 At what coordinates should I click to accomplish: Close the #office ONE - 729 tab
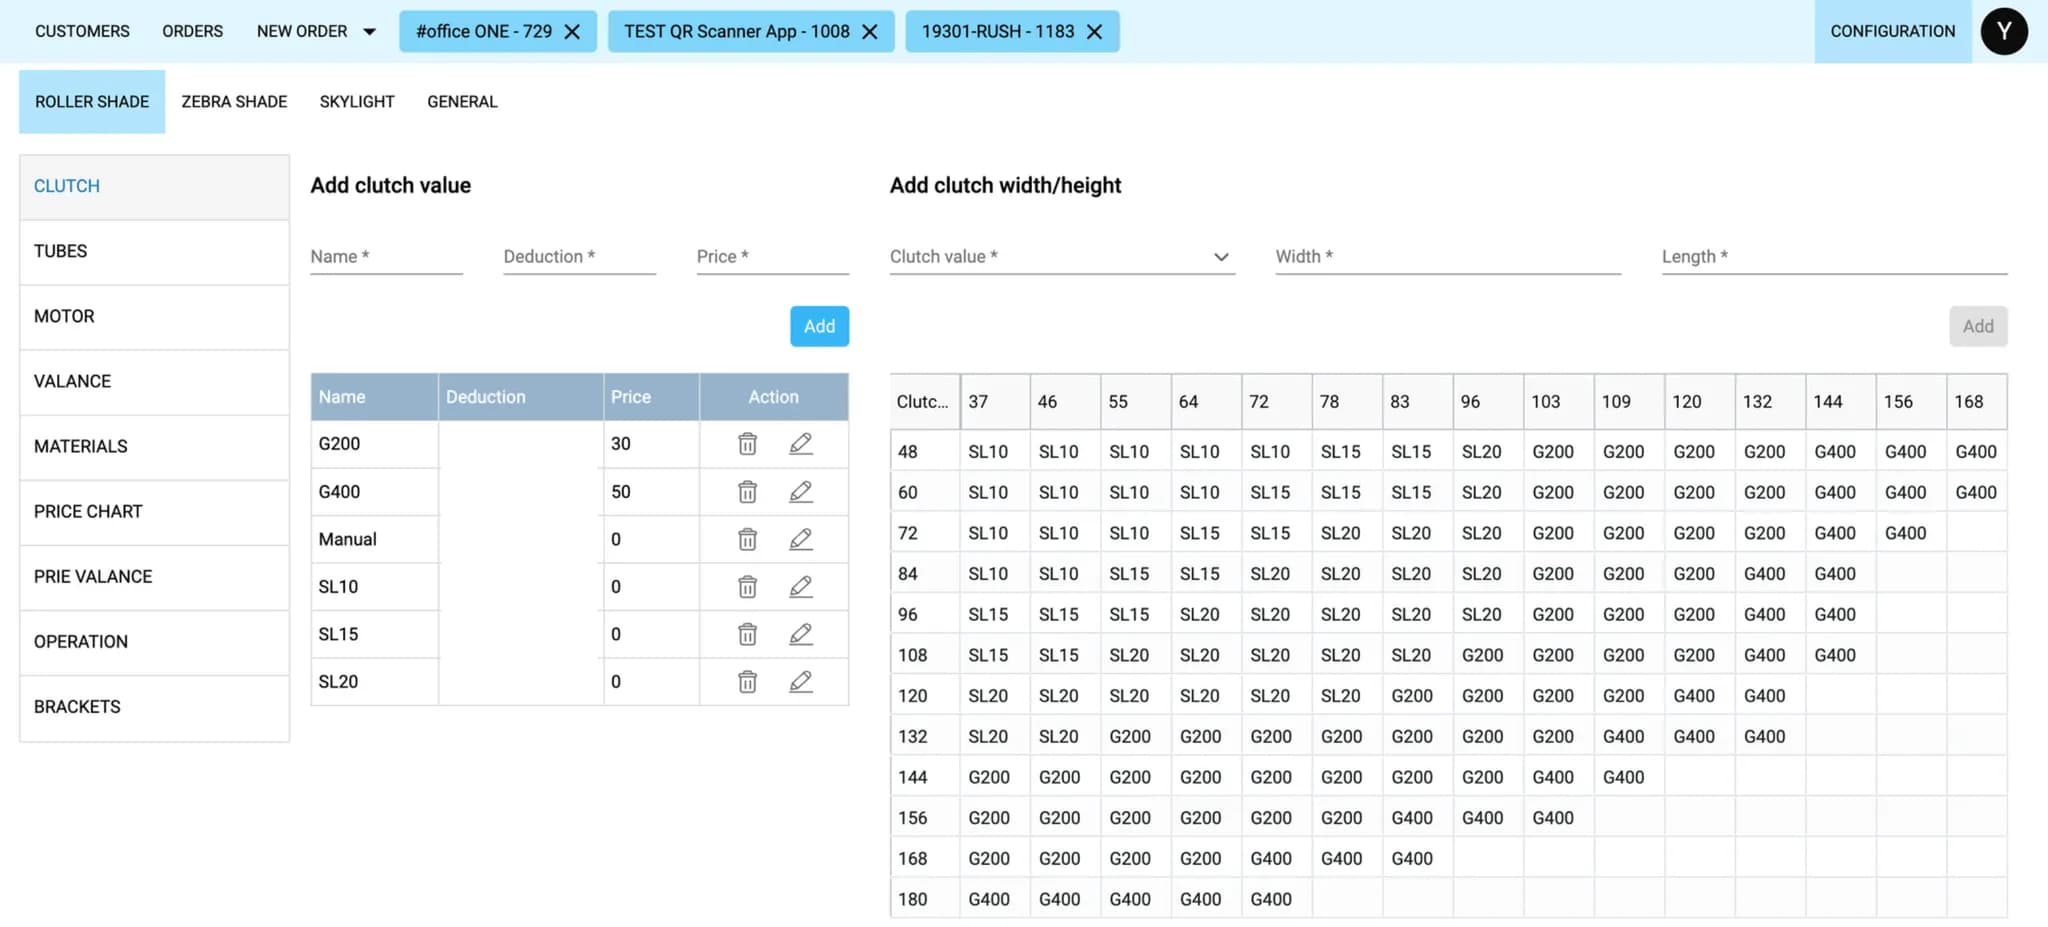pos(572,32)
